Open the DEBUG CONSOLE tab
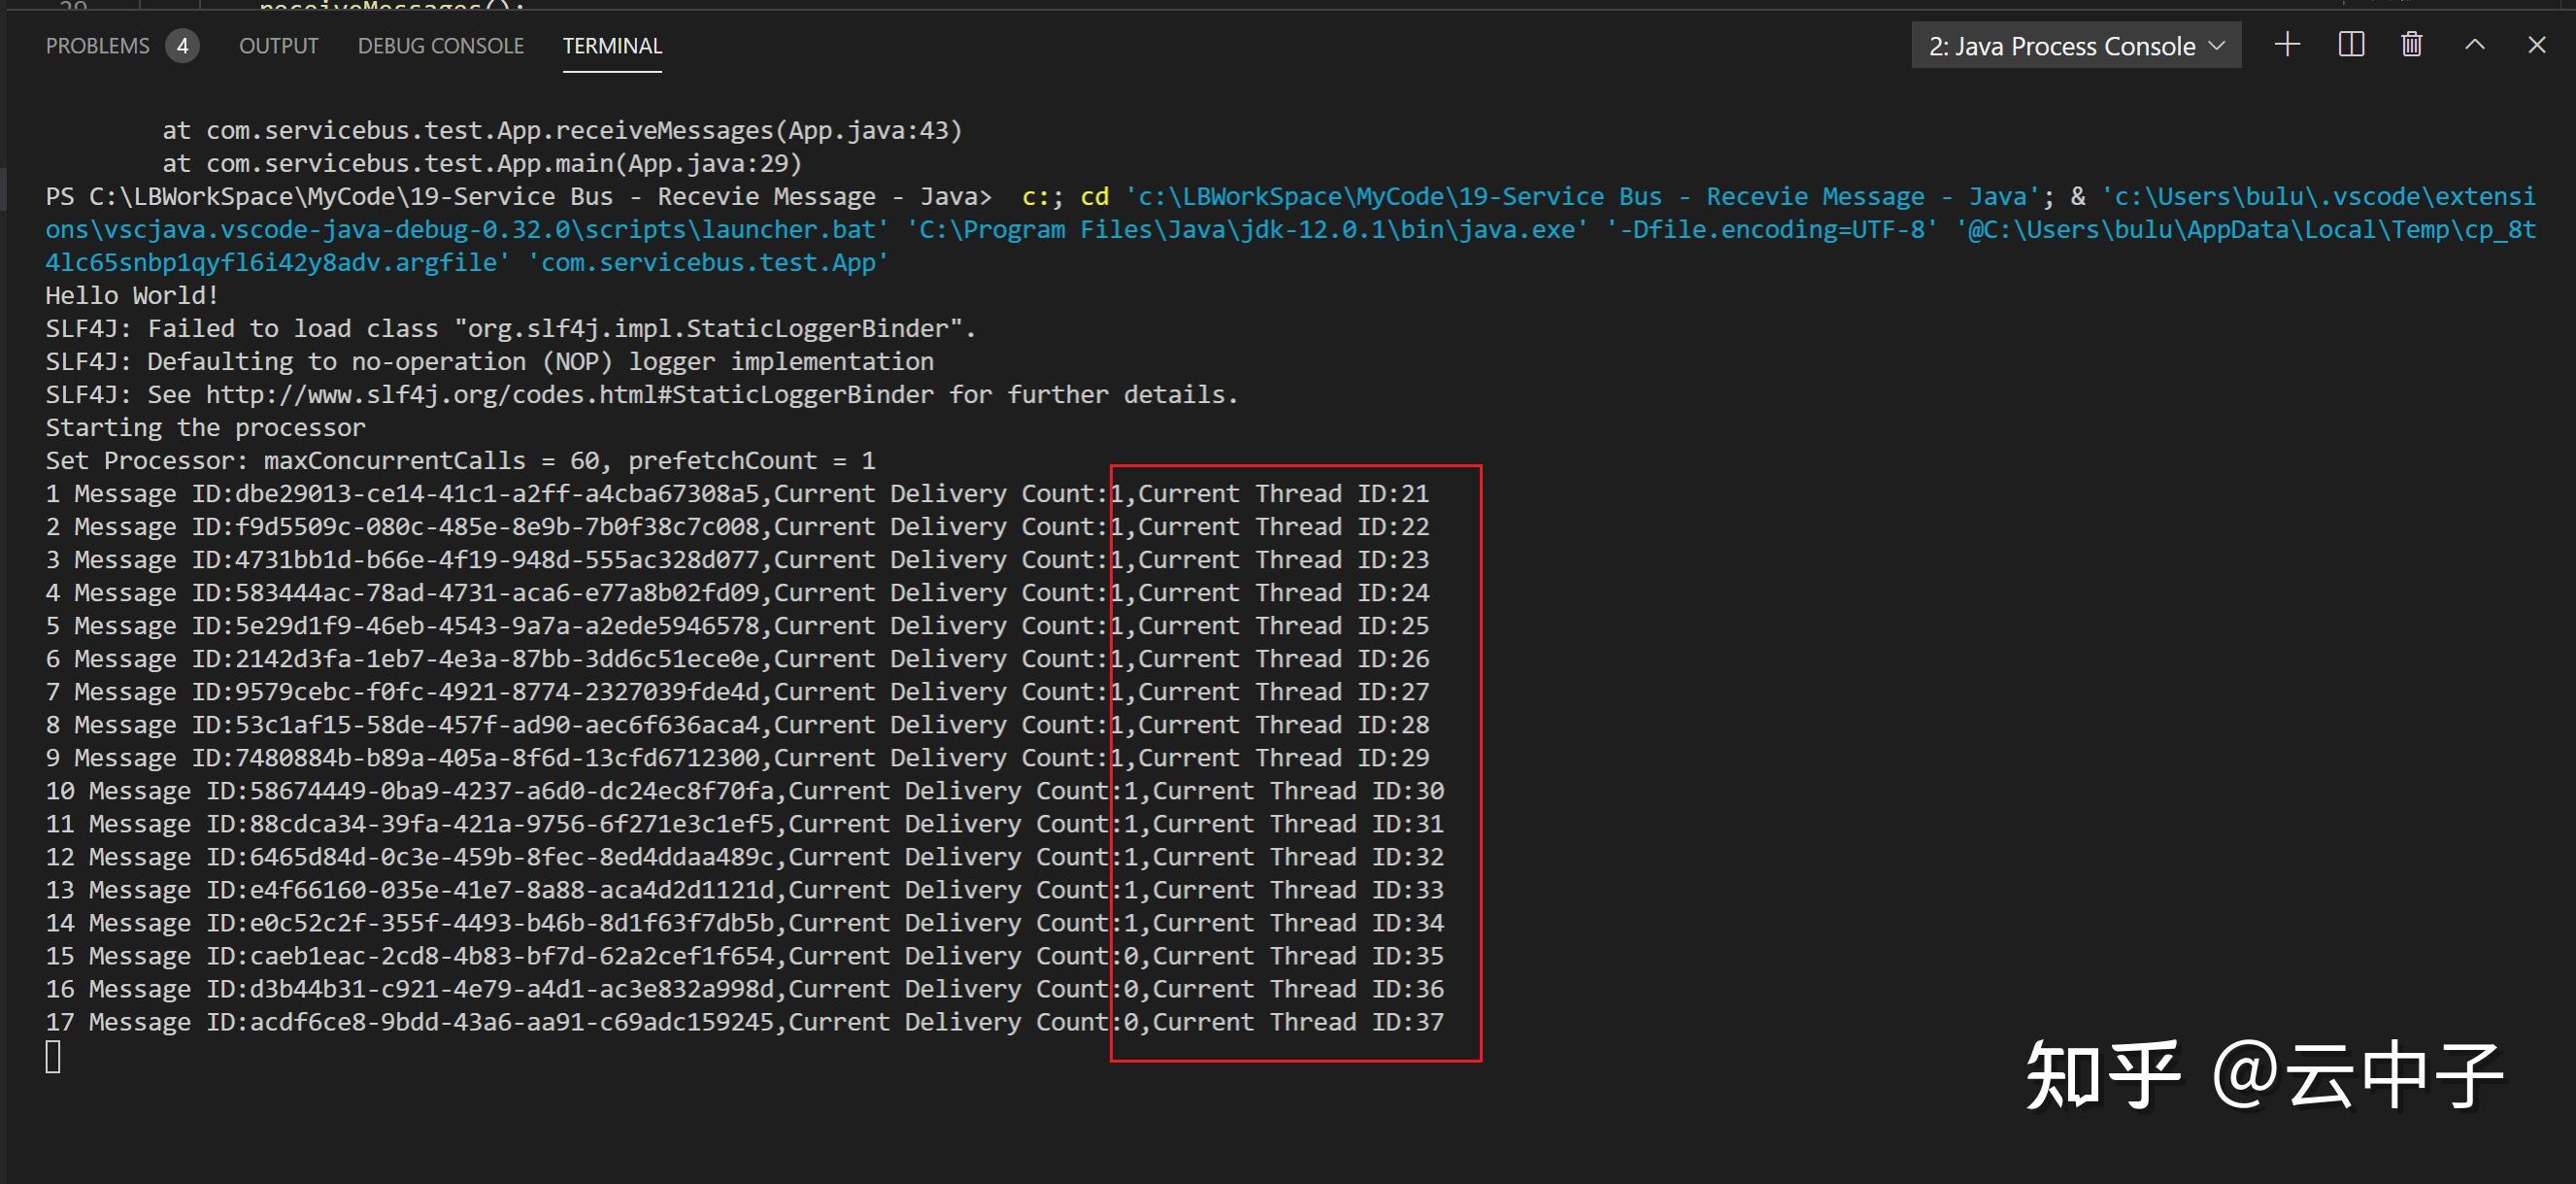 point(440,45)
